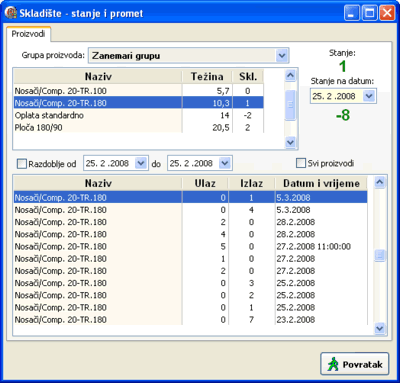Viewport: 400px width, 383px height.
Task: Click the application icon in the title bar
Action: 11,13
